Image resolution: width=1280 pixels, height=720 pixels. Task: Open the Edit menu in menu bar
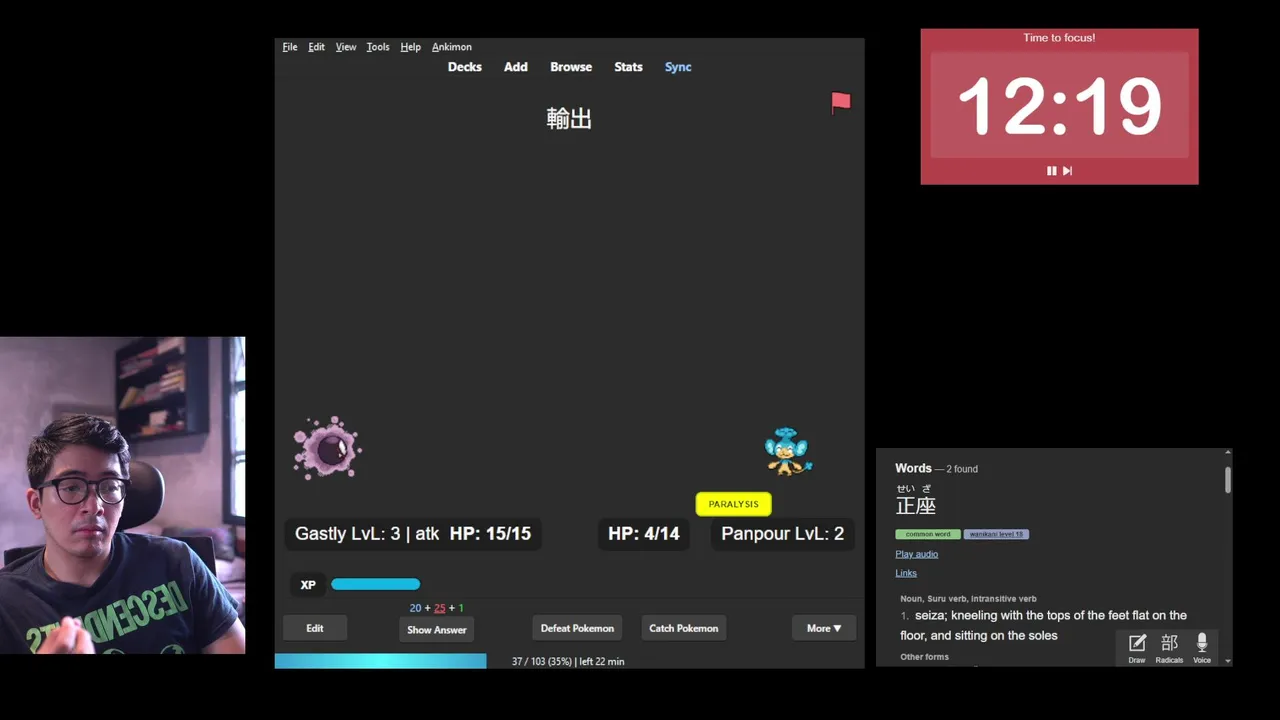click(x=316, y=47)
